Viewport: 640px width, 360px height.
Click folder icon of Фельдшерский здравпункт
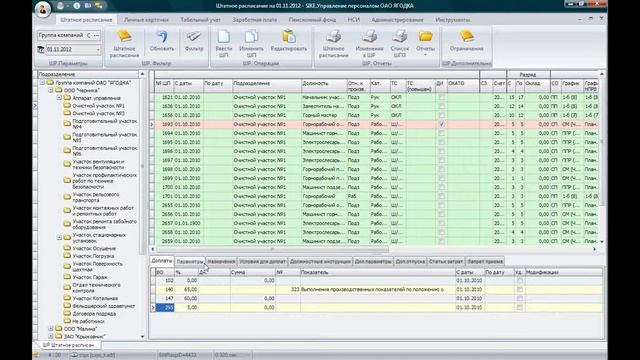pos(67,306)
